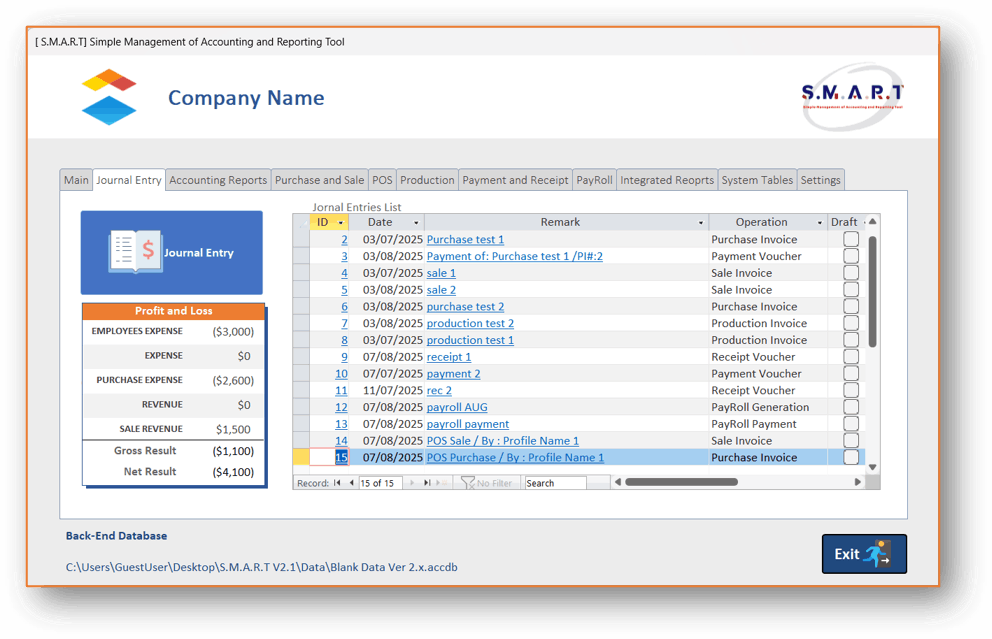This screenshot has width=992, height=639.
Task: Click the Net Result value ($4,100)
Action: tap(233, 472)
